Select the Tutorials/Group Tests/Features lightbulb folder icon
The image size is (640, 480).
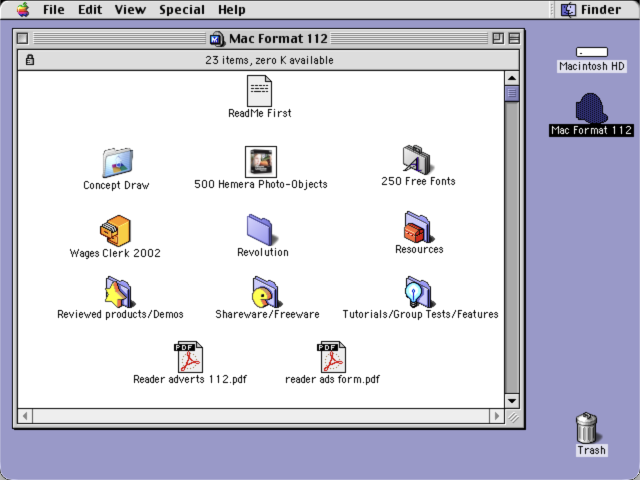pyautogui.click(x=418, y=292)
